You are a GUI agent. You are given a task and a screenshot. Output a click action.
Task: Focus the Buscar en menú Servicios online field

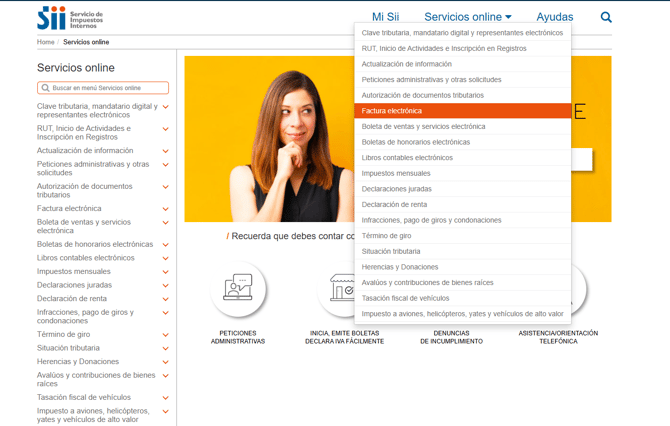coord(103,88)
